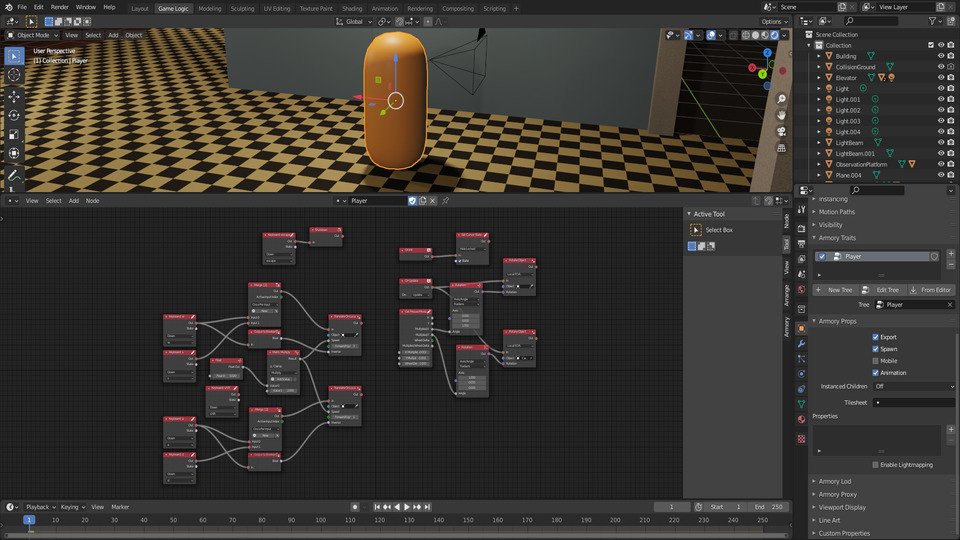Click the zoom magnifier viewport gizmo
This screenshot has width=960, height=540.
[x=781, y=97]
